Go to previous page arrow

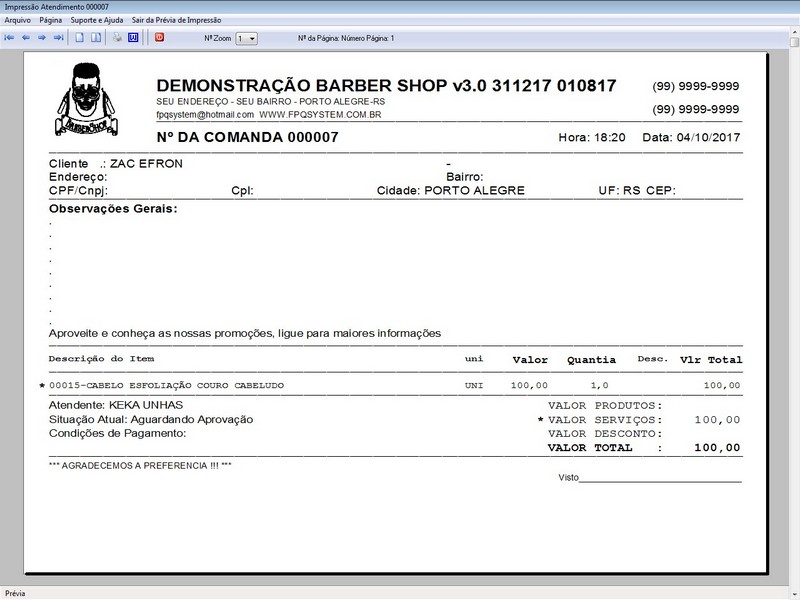tap(26, 38)
